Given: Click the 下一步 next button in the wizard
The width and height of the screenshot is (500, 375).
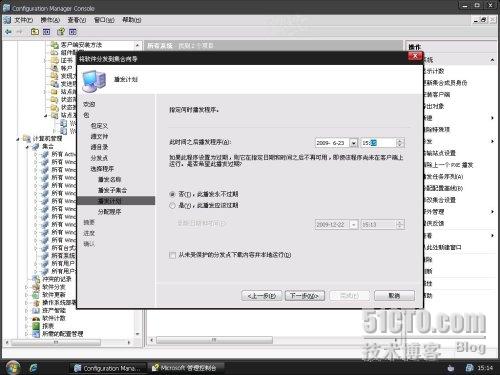Looking at the screenshot, I should point(305,296).
